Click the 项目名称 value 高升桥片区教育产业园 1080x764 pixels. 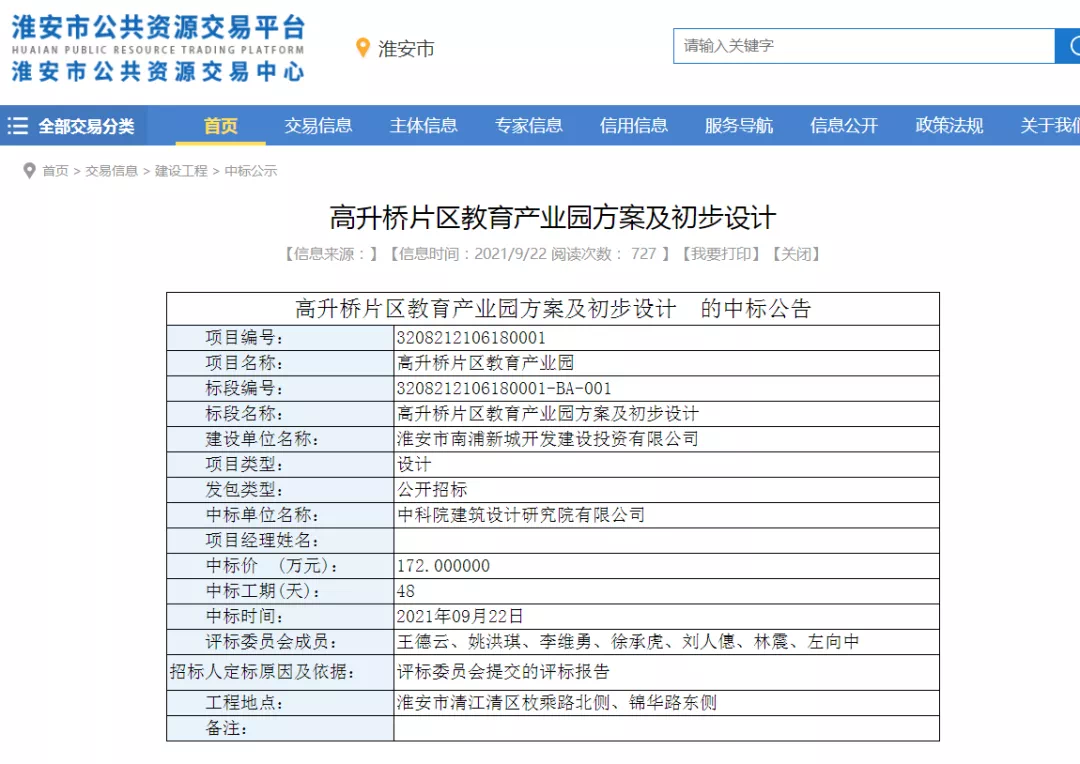coord(486,363)
